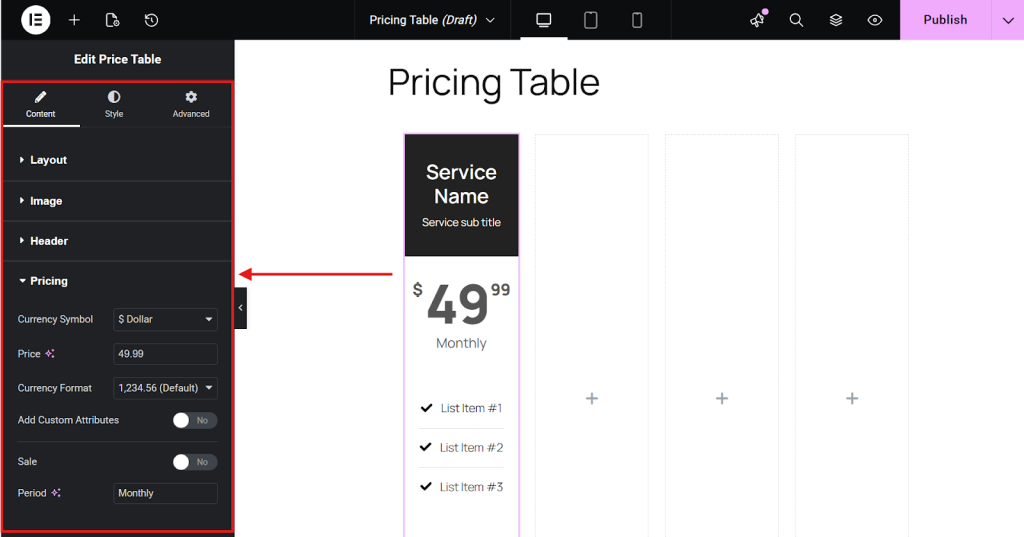The width and height of the screenshot is (1024, 537).
Task: Open the finder search icon
Action: [796, 20]
